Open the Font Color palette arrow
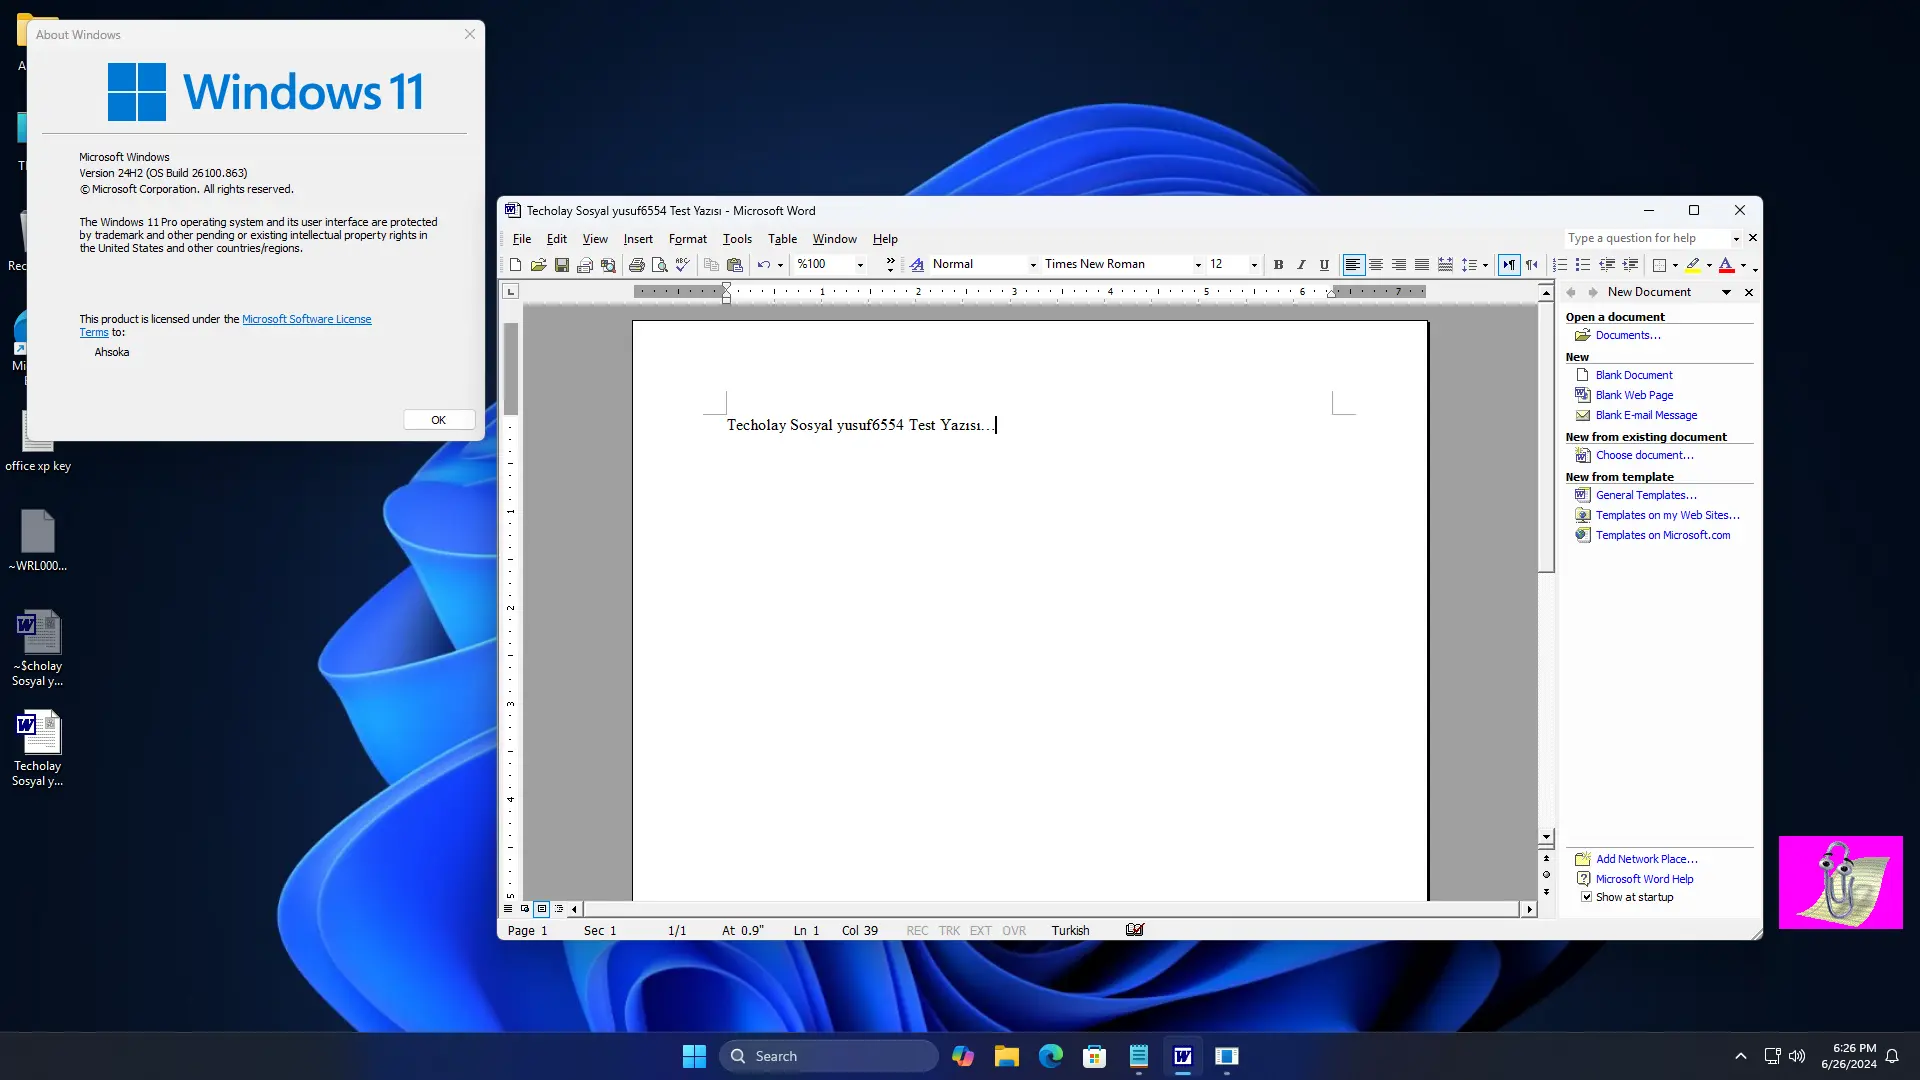The image size is (1920, 1080). coord(1743,265)
